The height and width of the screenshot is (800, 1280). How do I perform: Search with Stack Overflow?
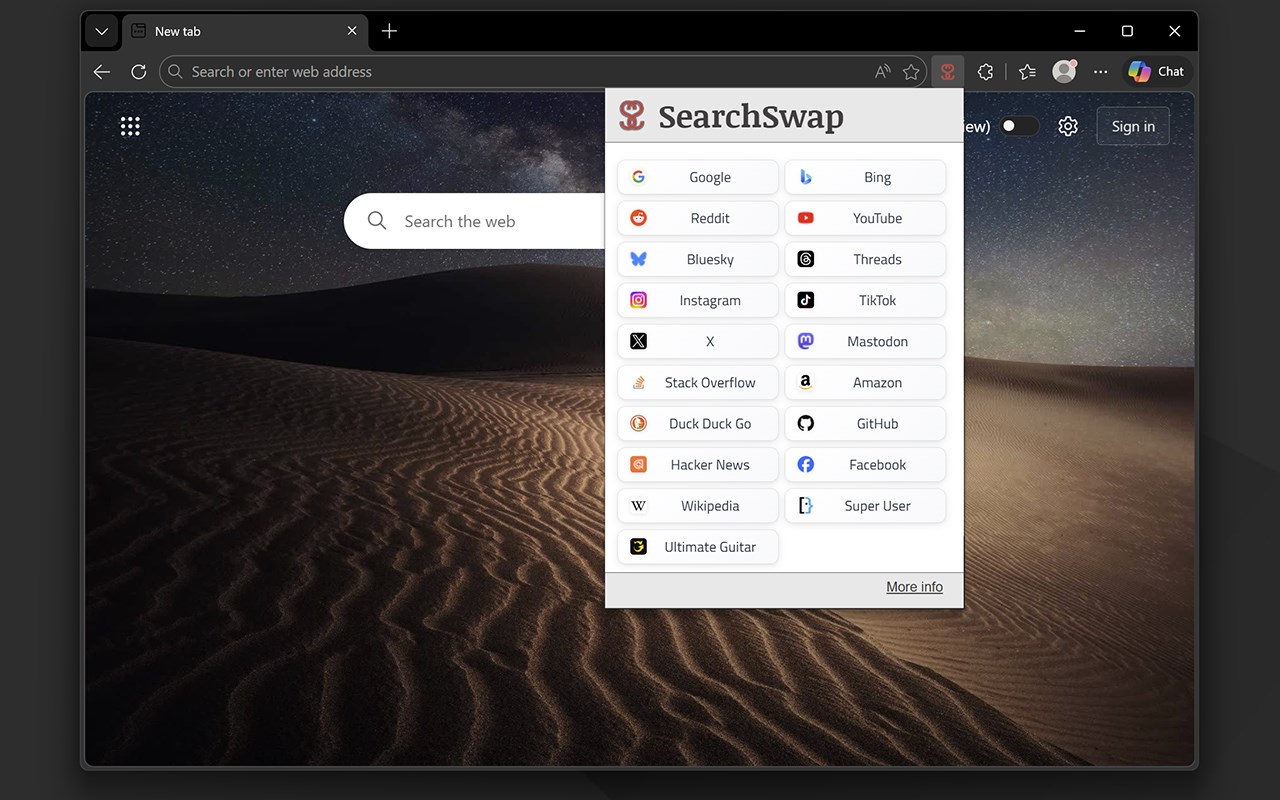(698, 382)
